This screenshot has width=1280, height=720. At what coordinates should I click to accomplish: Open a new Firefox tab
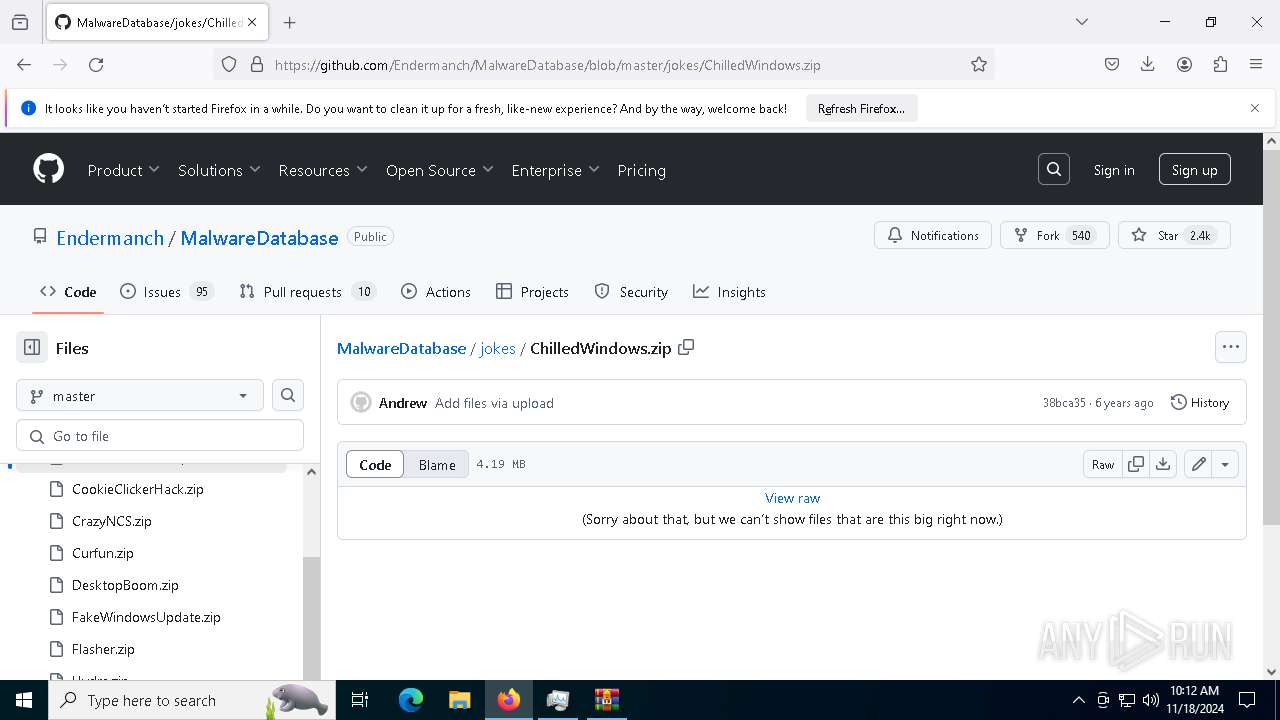[289, 22]
